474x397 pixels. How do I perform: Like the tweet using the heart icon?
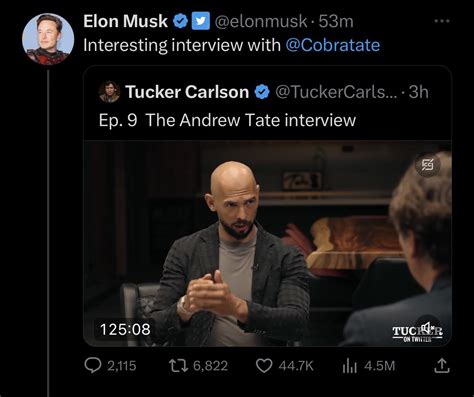[264, 366]
